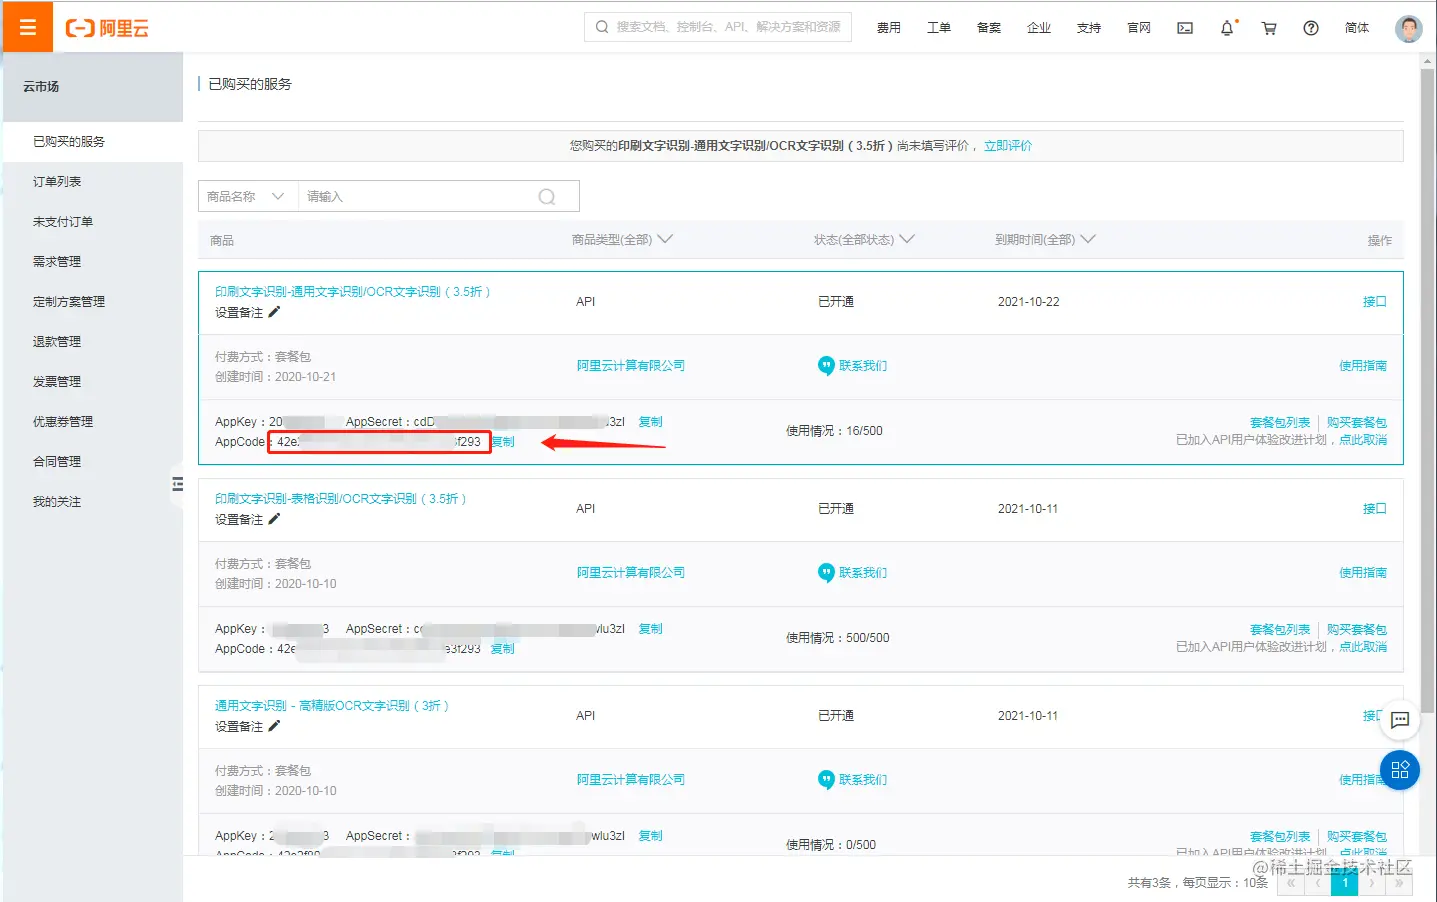Open 支持 in the top navigation

(x=1089, y=28)
